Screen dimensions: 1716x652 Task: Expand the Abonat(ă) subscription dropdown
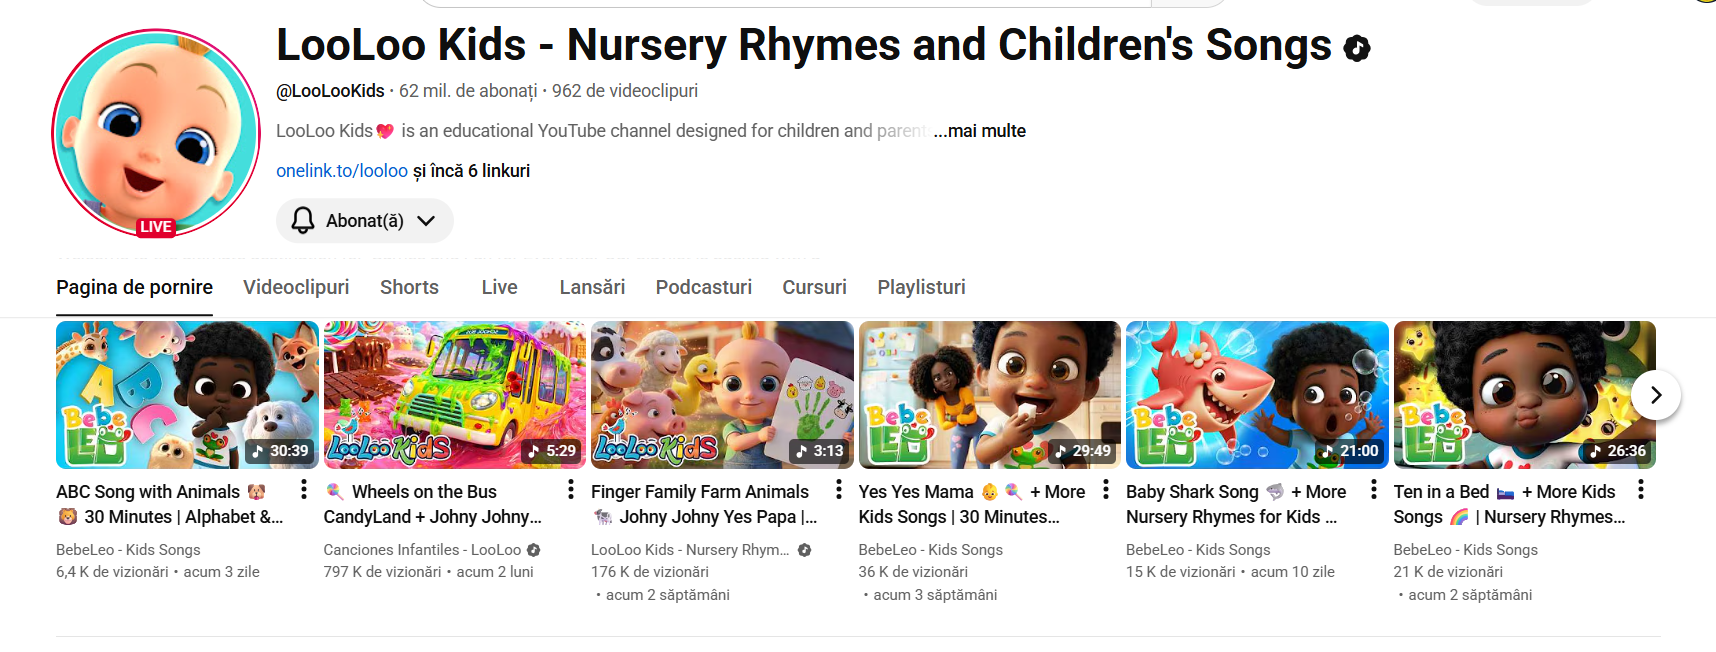[x=426, y=221]
